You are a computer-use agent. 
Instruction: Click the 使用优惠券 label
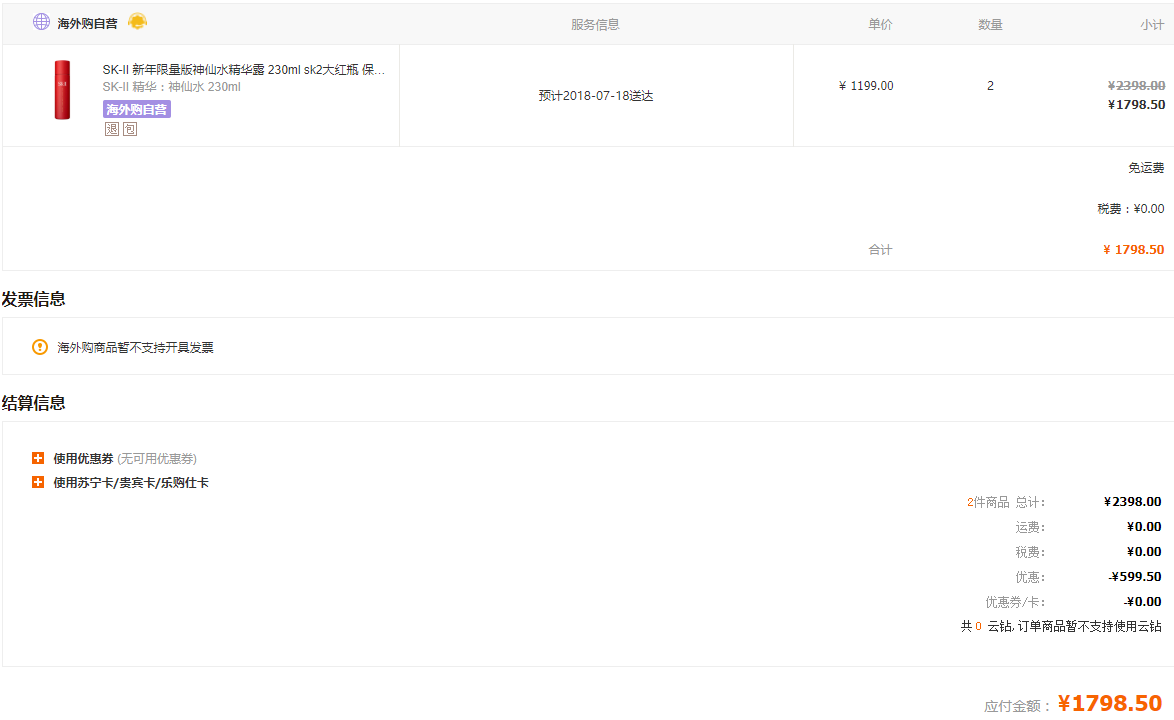[x=83, y=459]
